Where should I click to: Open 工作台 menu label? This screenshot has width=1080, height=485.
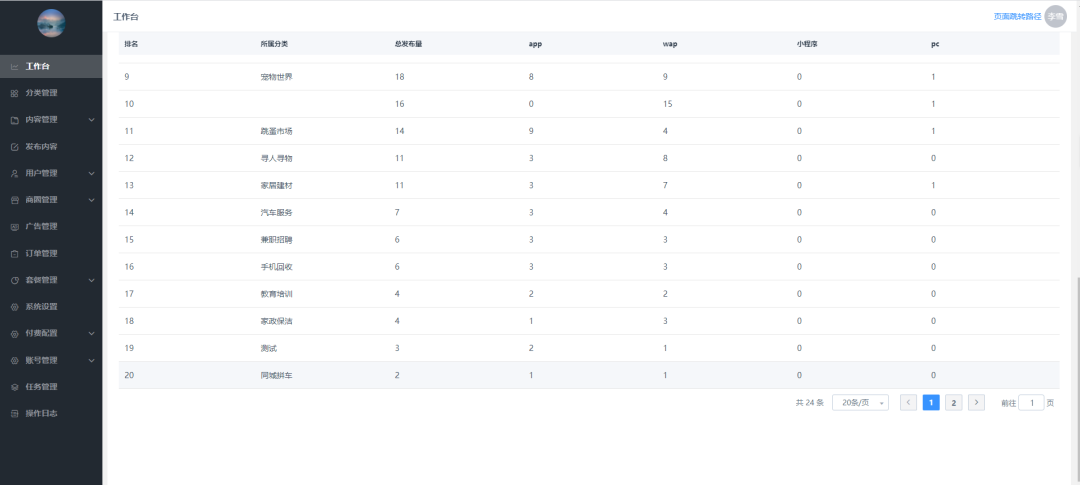(37, 67)
